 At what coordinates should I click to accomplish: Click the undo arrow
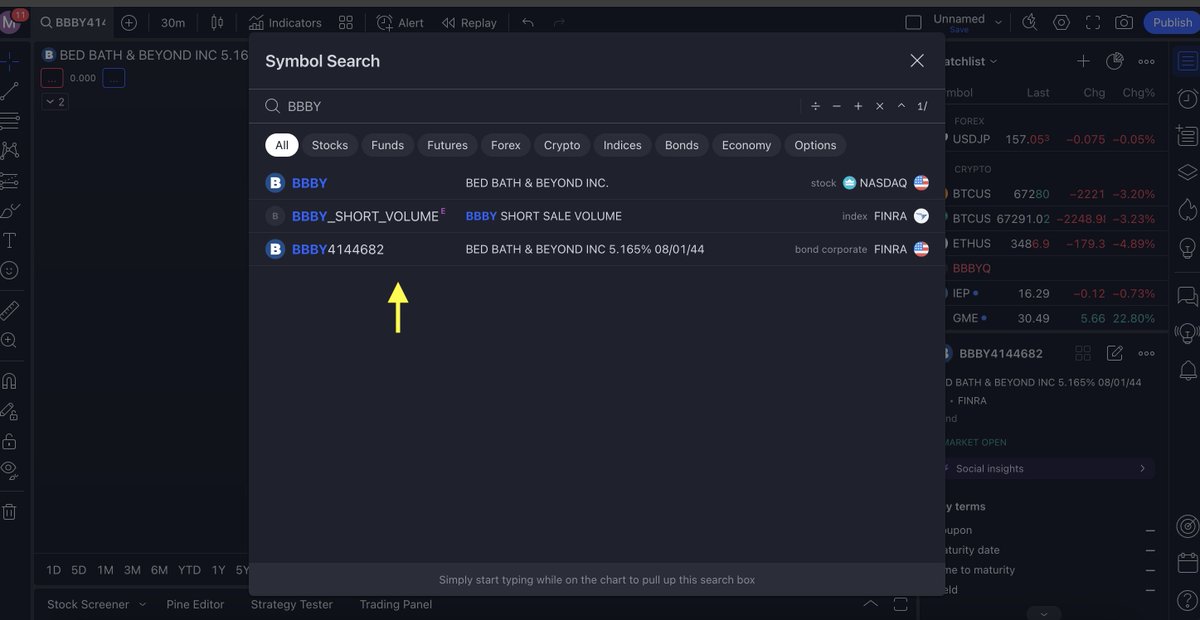(528, 22)
